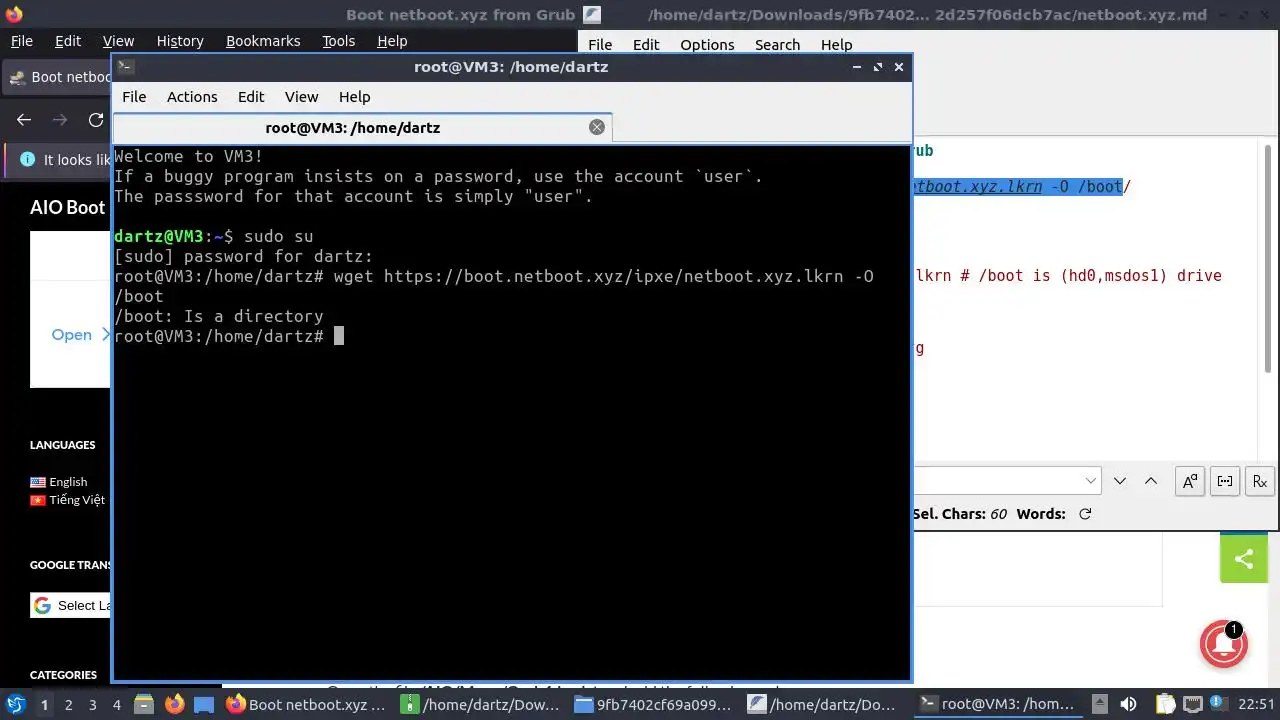This screenshot has width=1280, height=720.
Task: Switch to the root@VM3 terminal taskbar entry
Action: click(x=1000, y=705)
